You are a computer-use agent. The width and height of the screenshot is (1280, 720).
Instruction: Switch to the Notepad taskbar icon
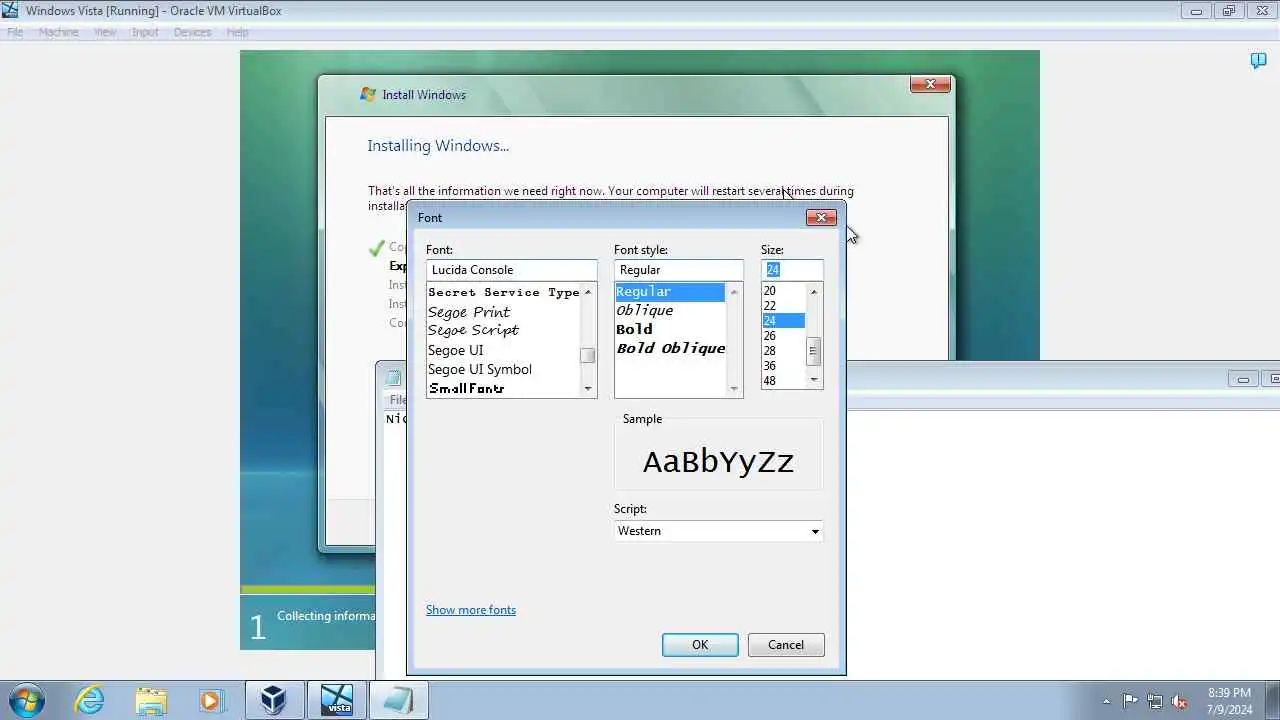[399, 700]
